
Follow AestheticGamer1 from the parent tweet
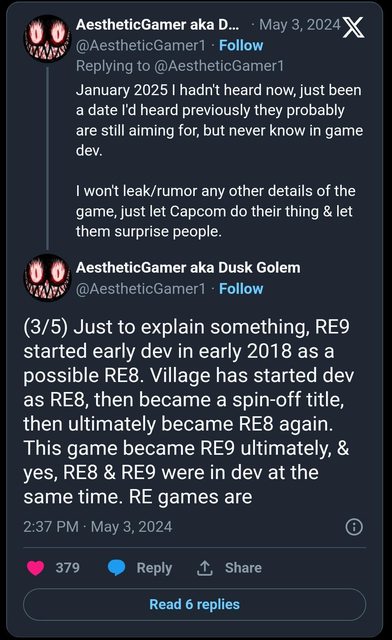[241, 45]
